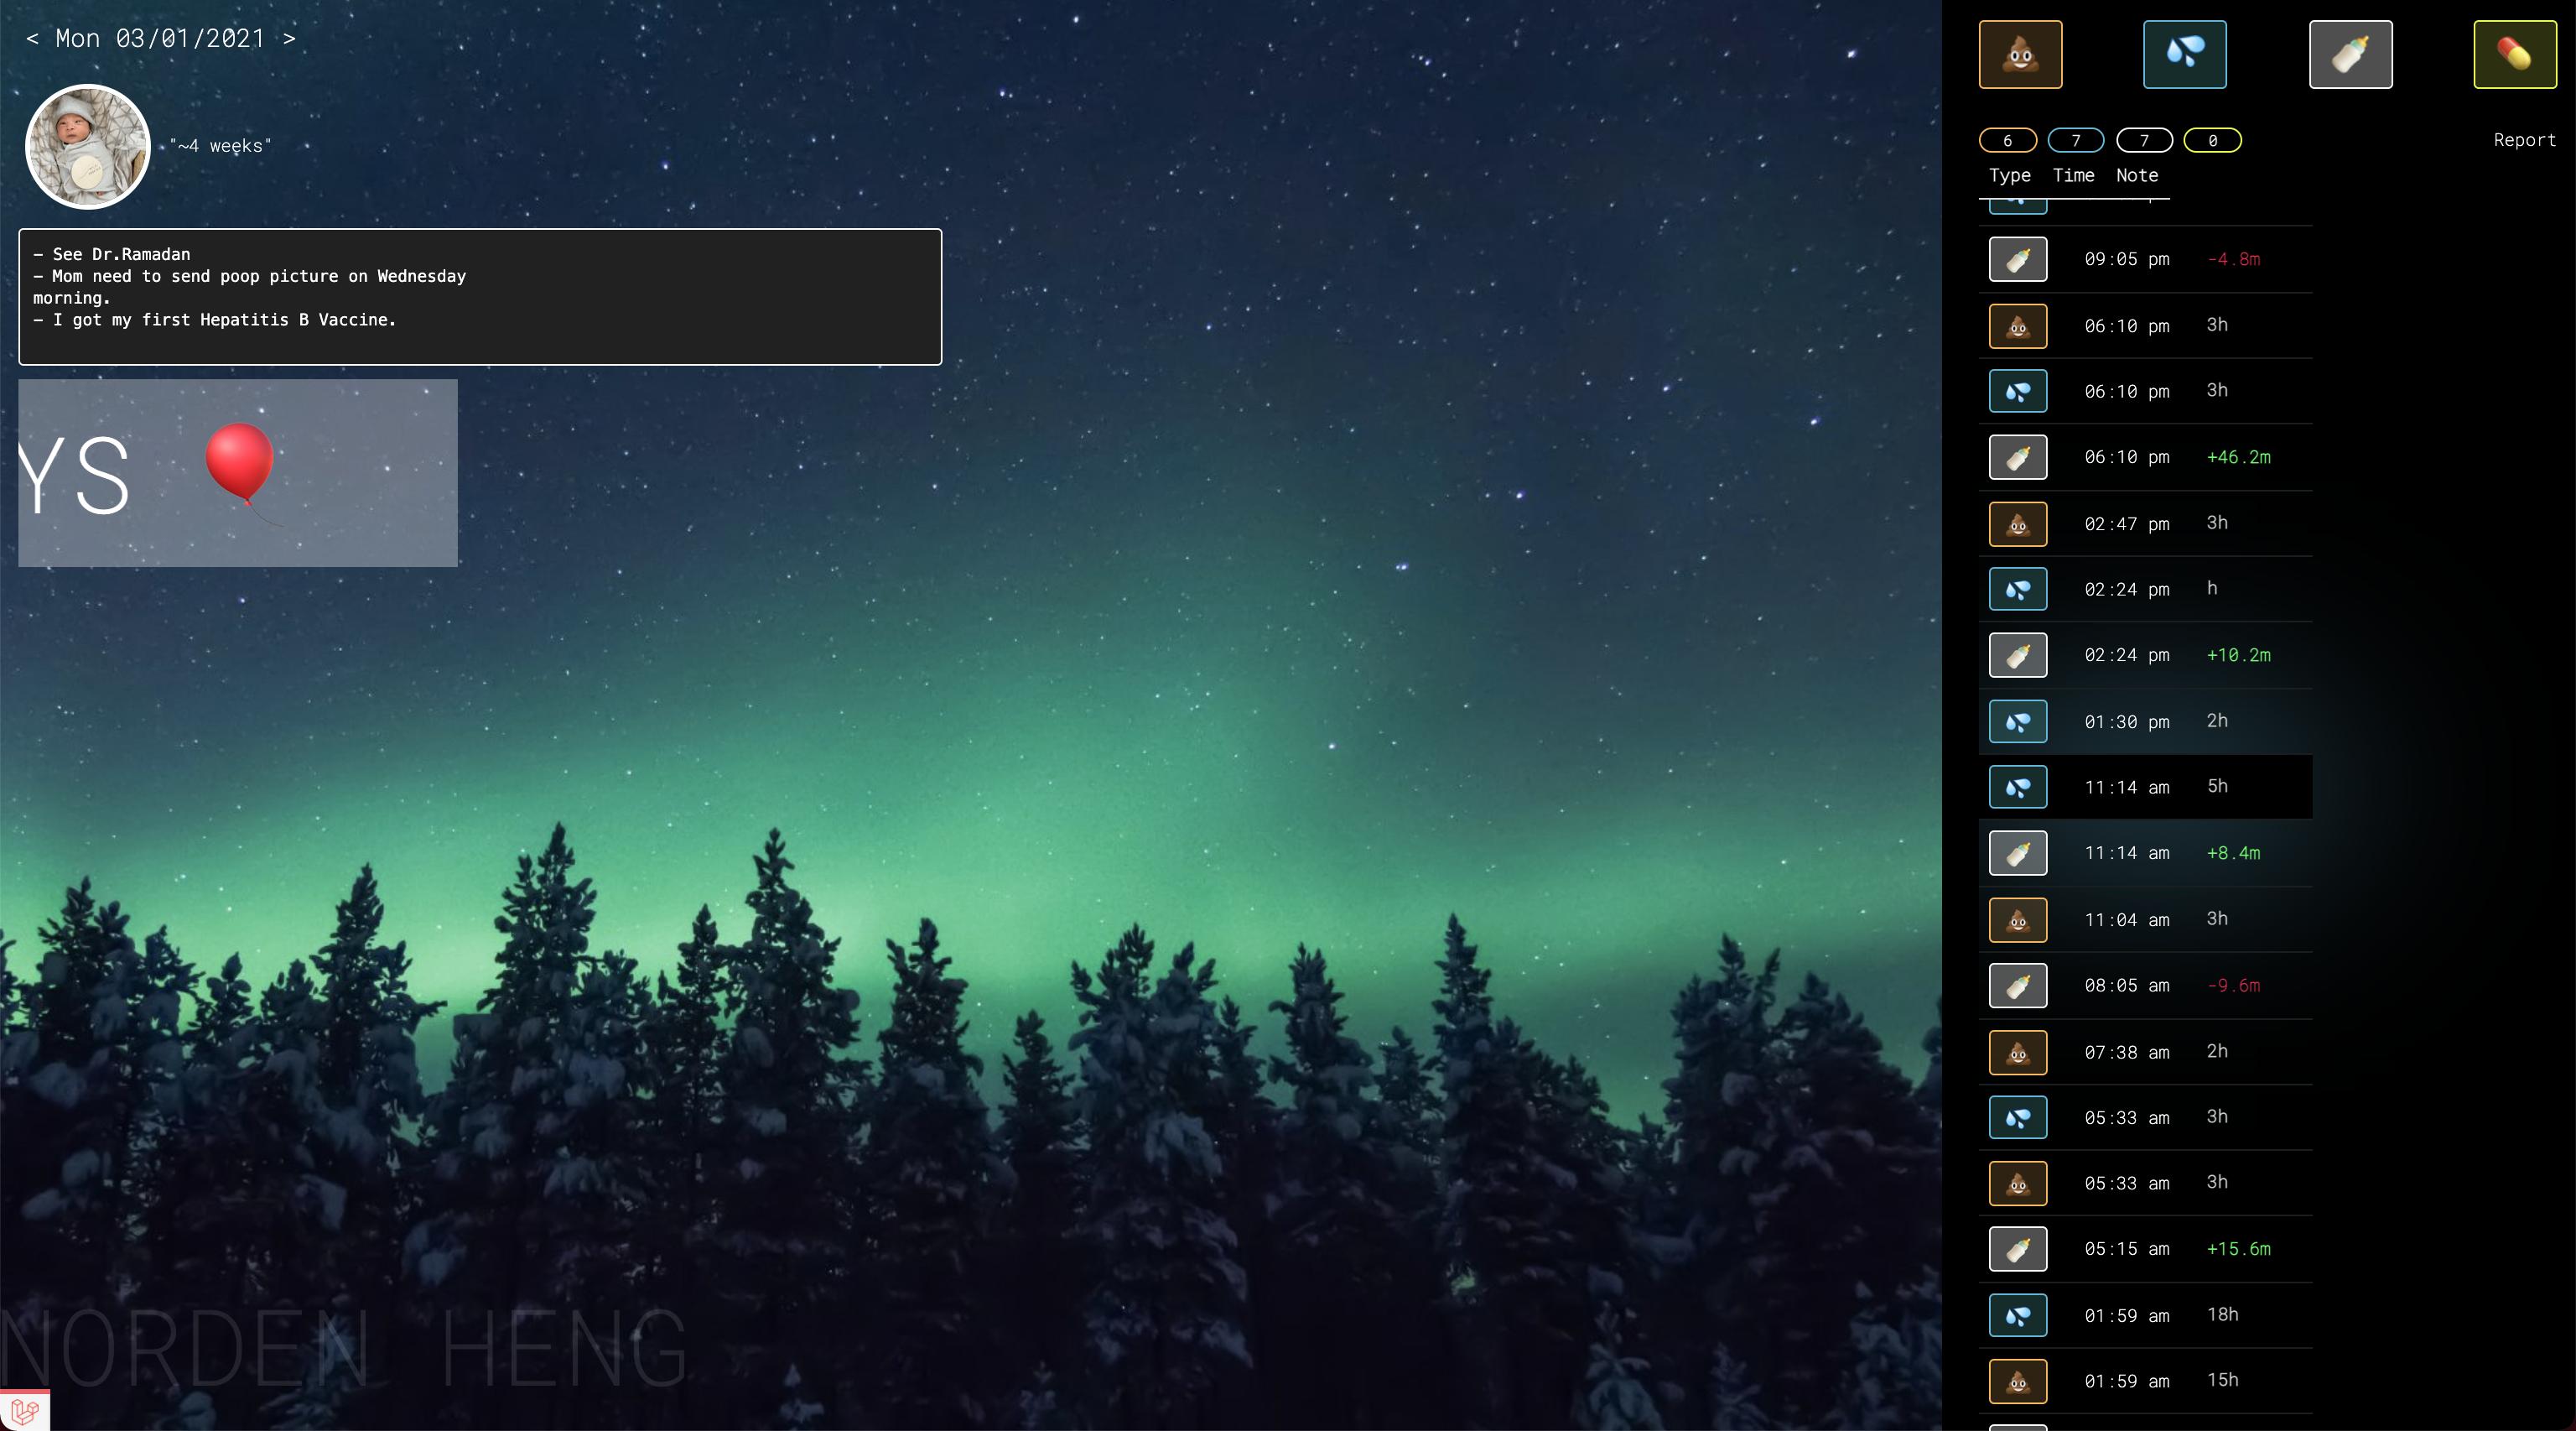Click the poop log button at top
Viewport: 2576px width, 1431px height.
pyautogui.click(x=2020, y=54)
